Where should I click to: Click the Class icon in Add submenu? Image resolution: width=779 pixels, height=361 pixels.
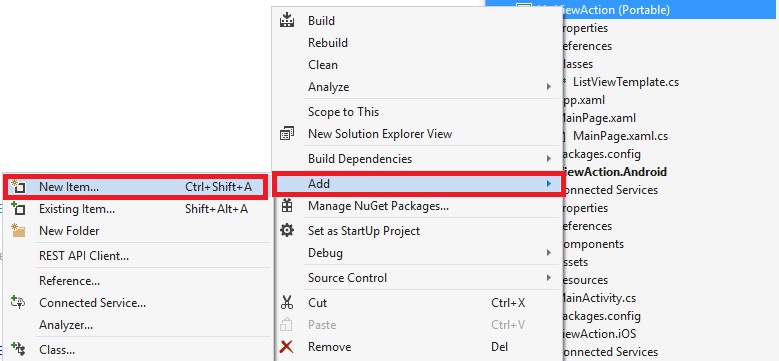tap(18, 349)
